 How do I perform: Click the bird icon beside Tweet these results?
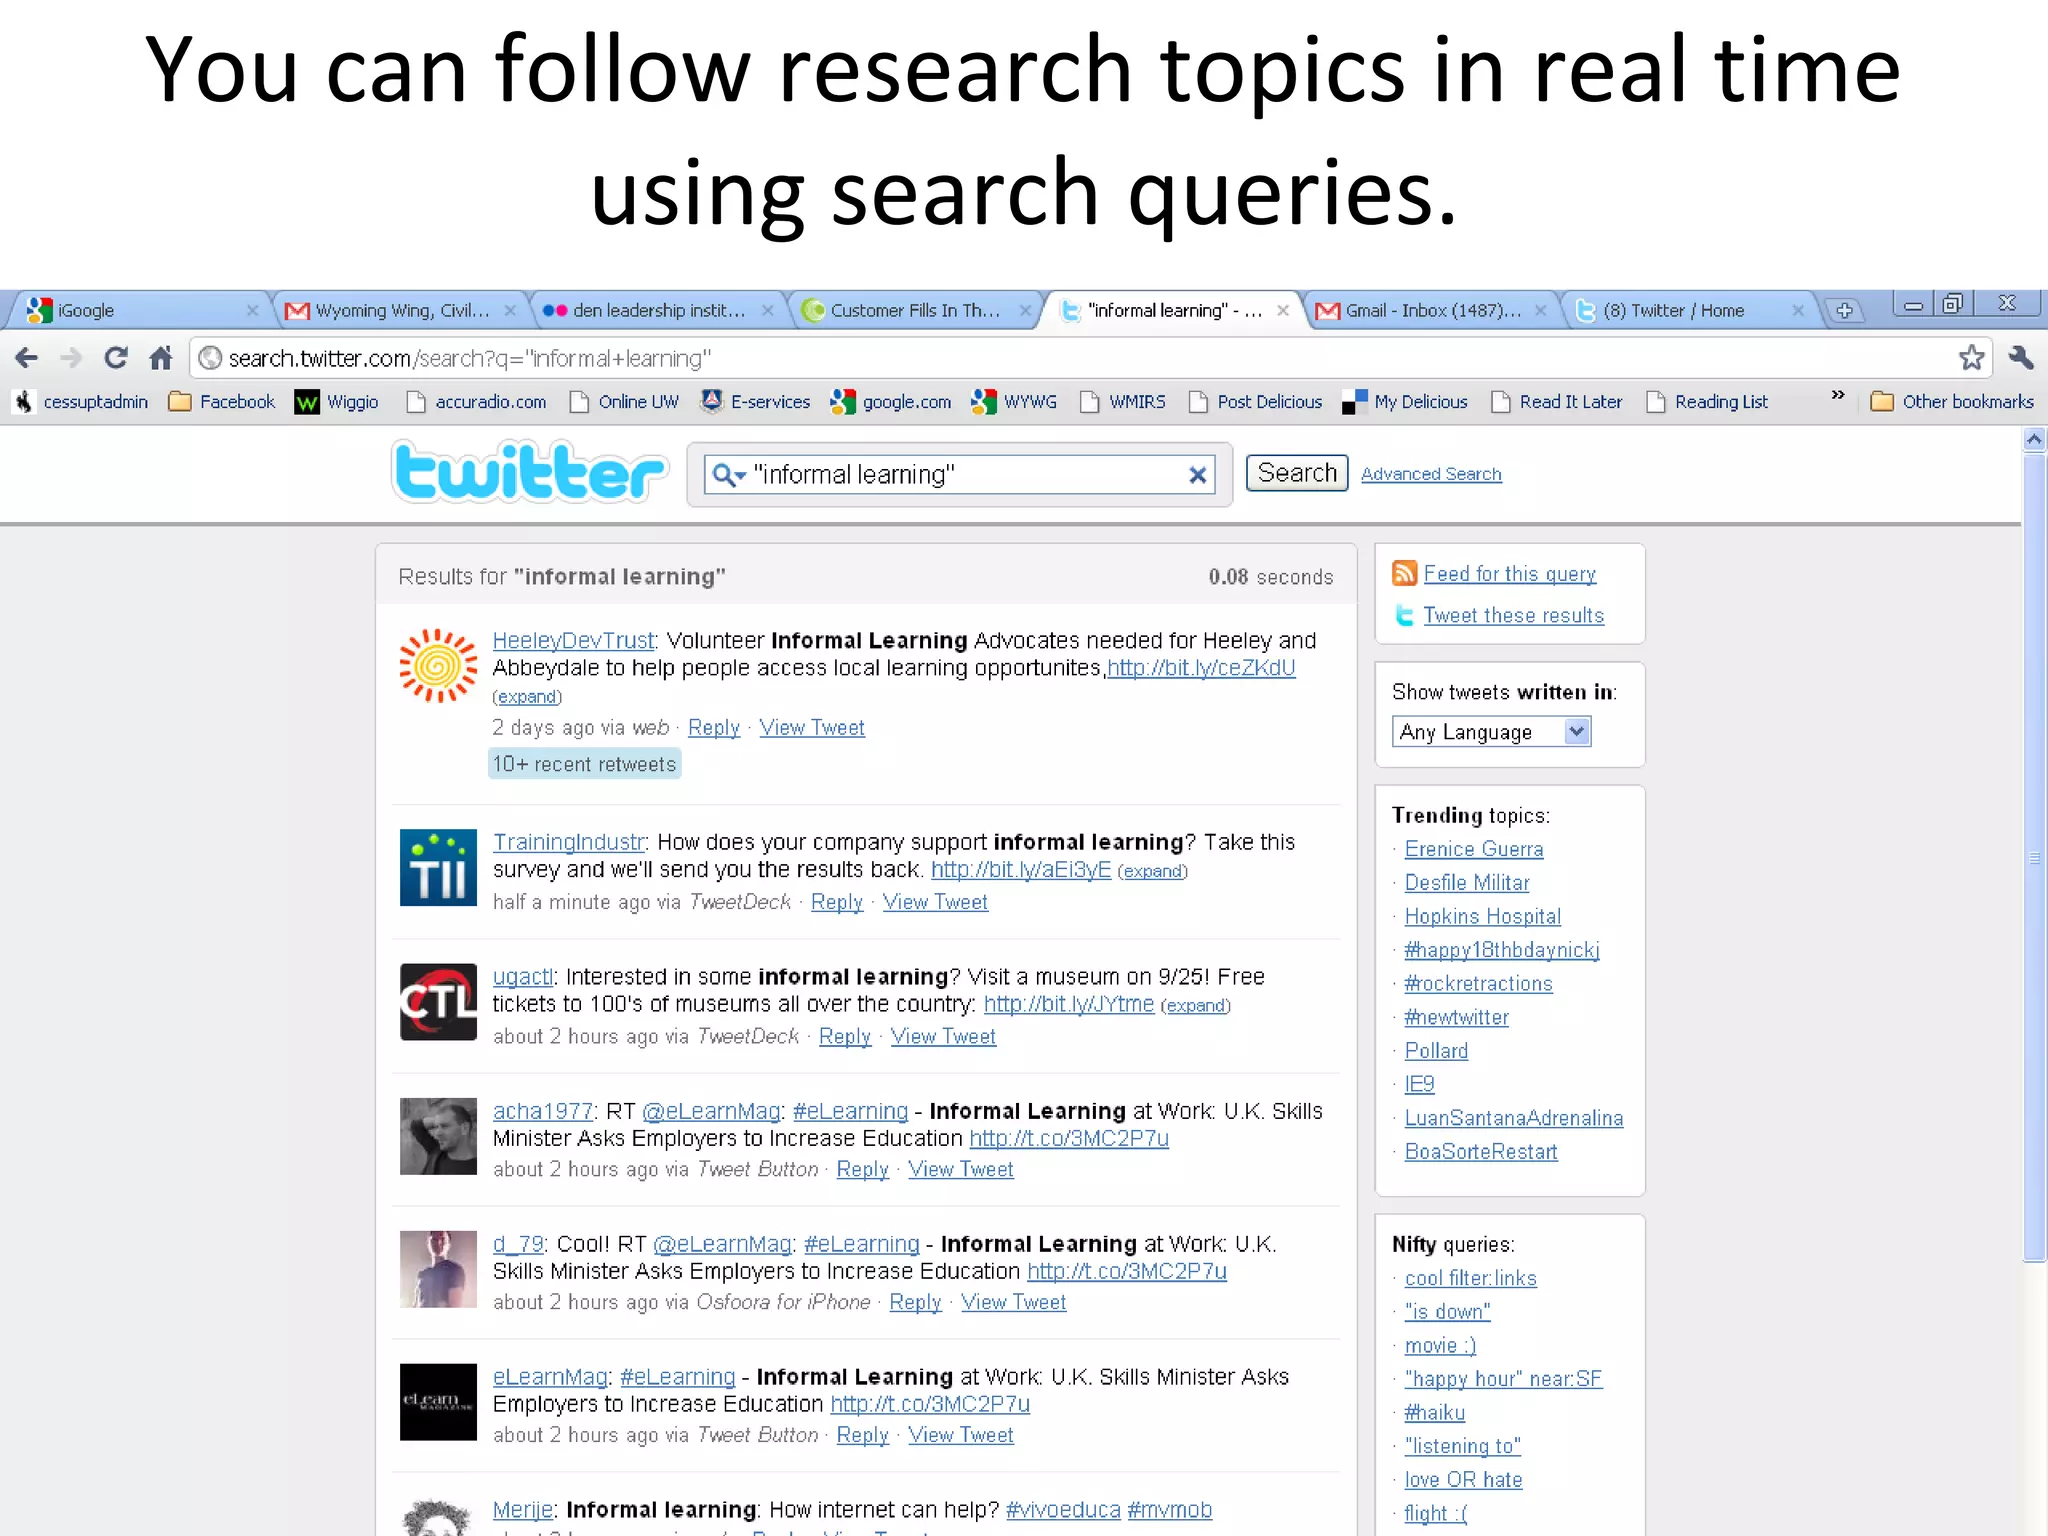[1404, 615]
